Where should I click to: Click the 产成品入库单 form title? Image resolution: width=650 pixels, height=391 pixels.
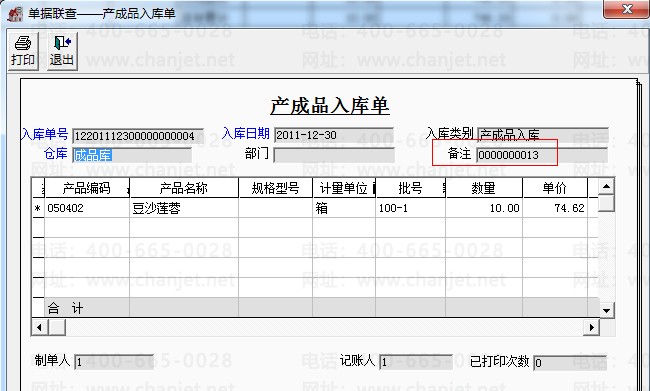coord(330,106)
